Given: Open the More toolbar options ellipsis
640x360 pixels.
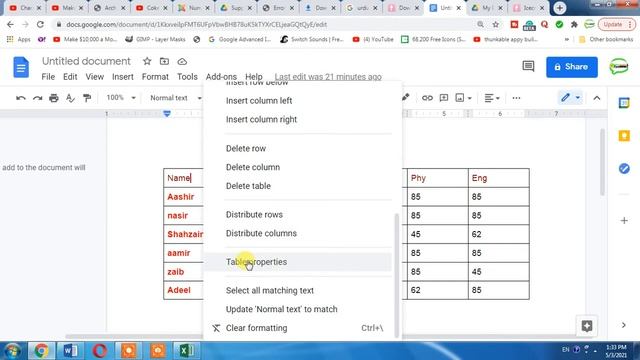Looking at the screenshot, I should click(x=516, y=98).
